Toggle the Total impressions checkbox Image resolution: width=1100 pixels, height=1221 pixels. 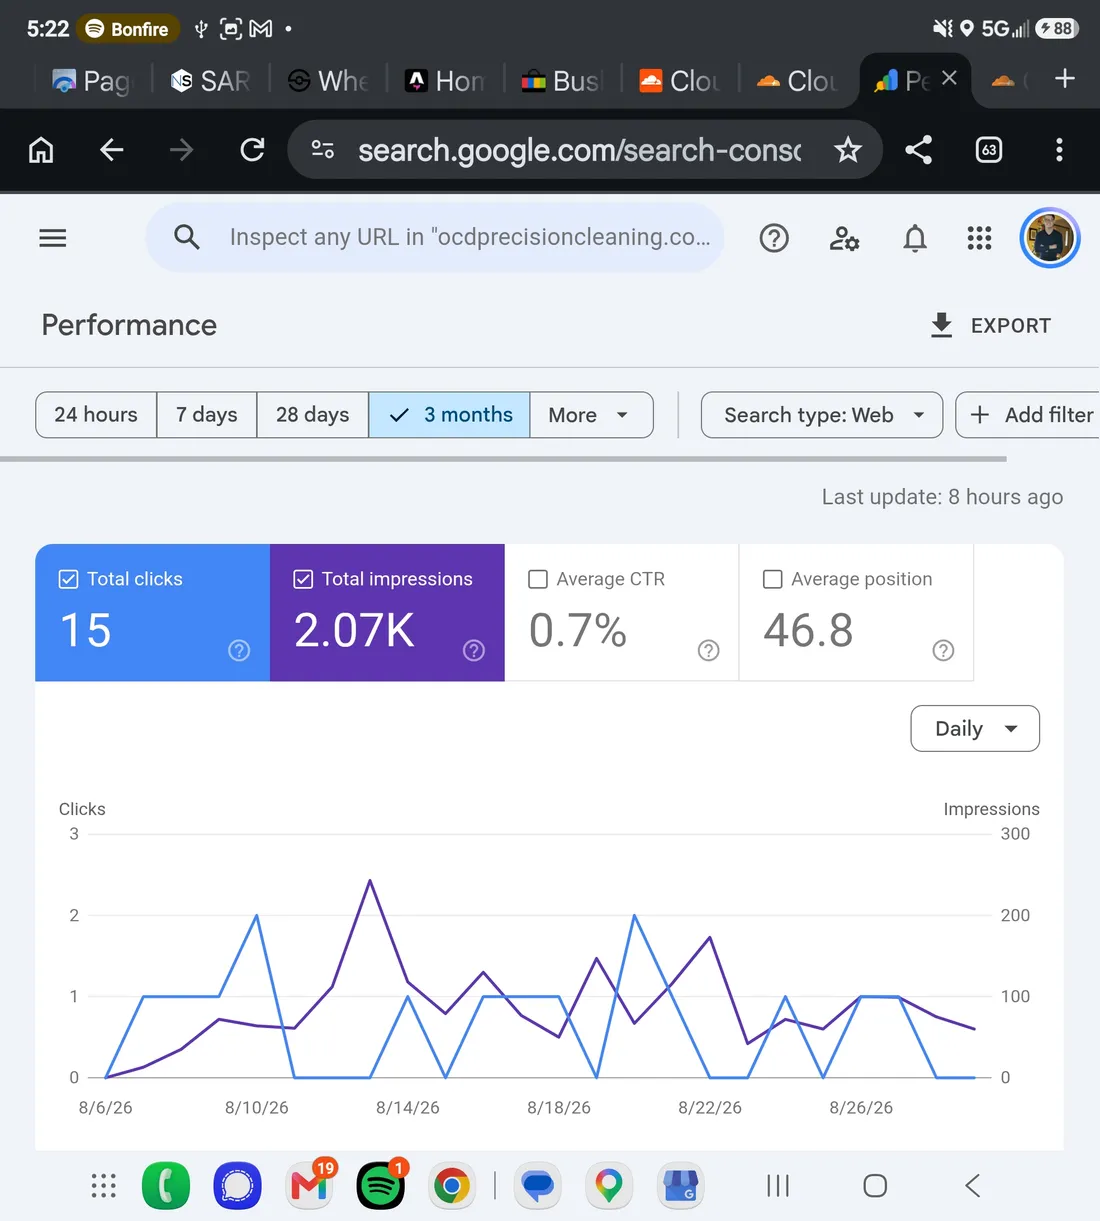point(303,579)
